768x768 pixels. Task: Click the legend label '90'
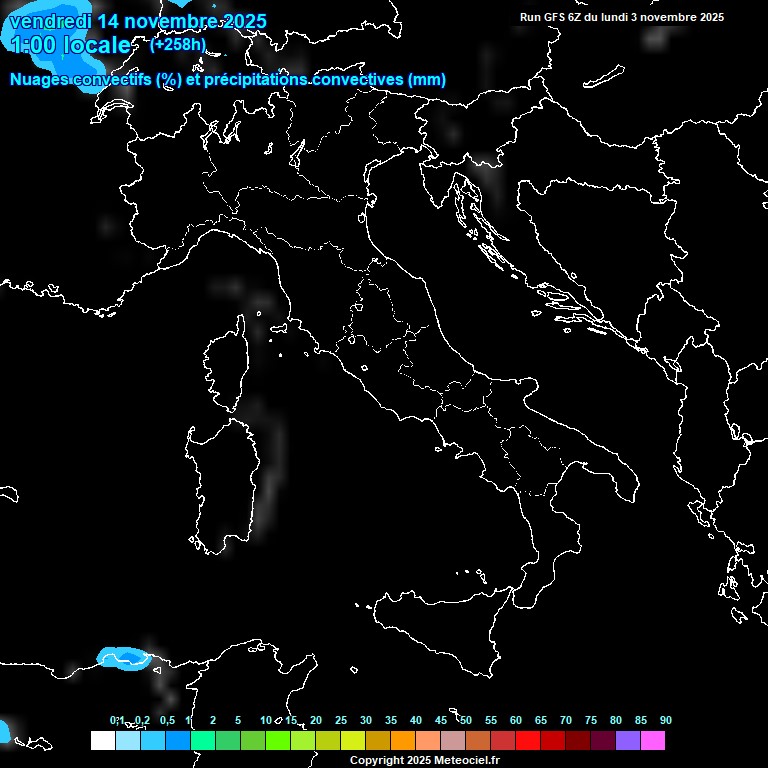coord(666,720)
